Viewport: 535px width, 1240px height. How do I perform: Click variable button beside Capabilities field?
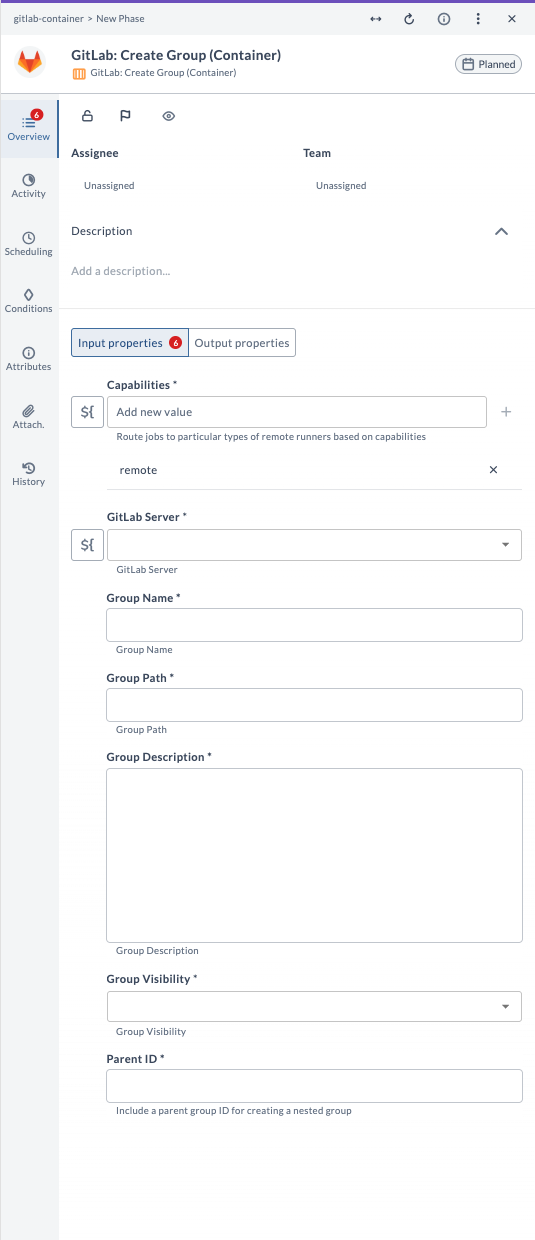88,412
